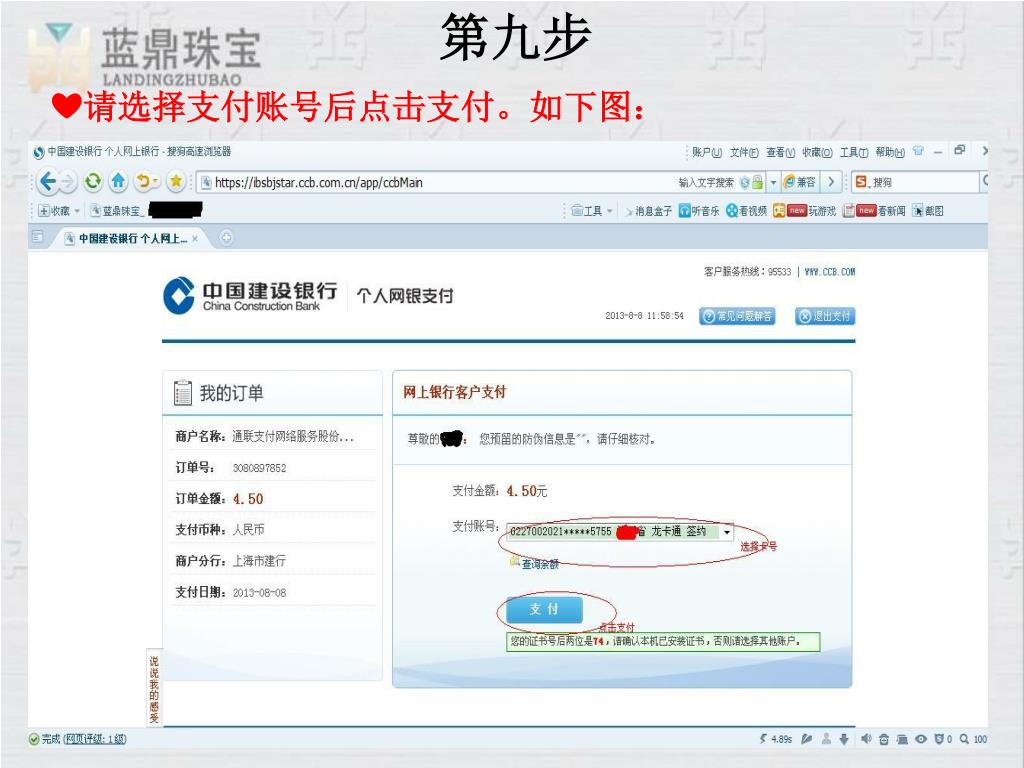The image size is (1024, 768).
Task: Click the 兼容 compatibility mode button
Action: (800, 182)
